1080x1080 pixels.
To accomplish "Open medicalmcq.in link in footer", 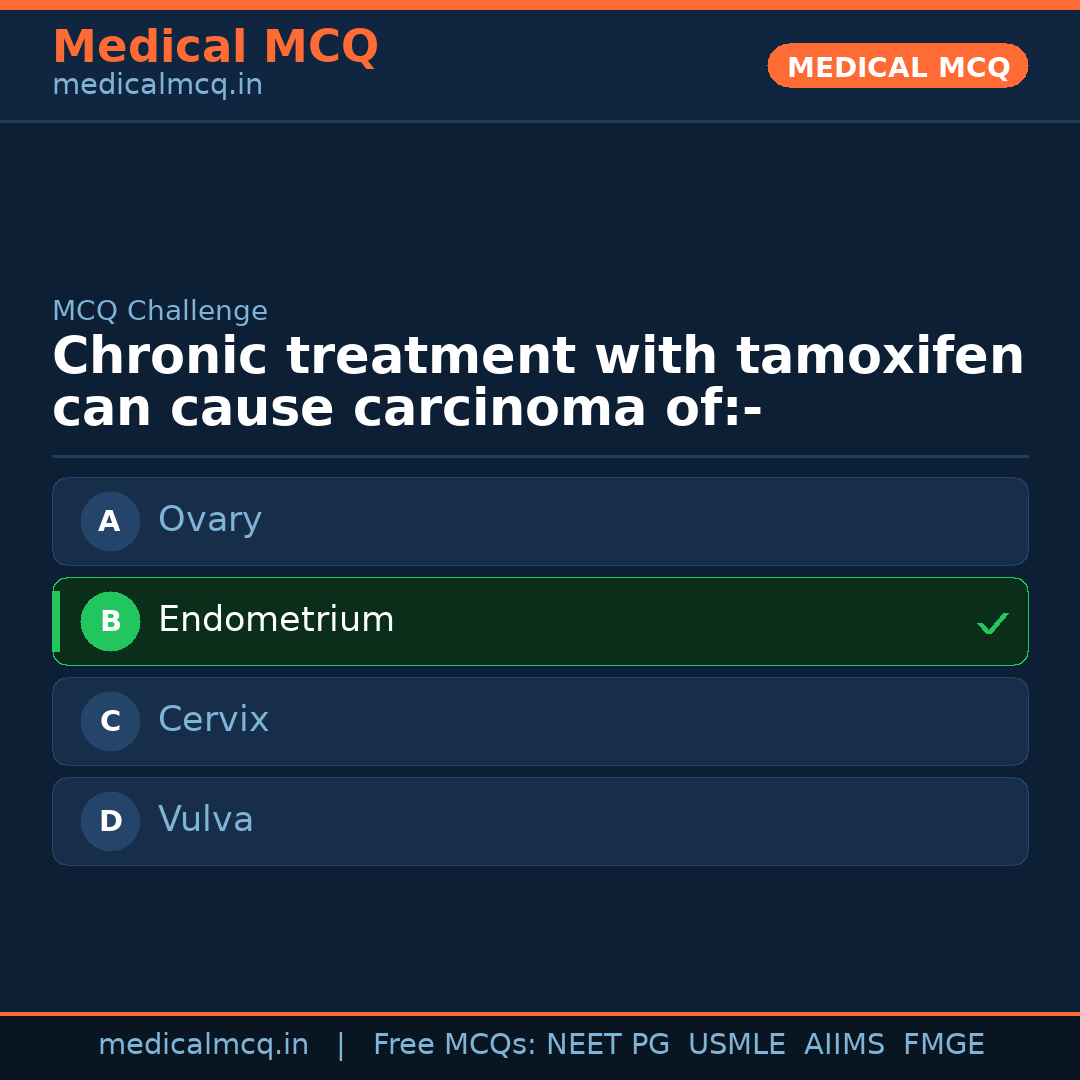I will click(x=203, y=1045).
